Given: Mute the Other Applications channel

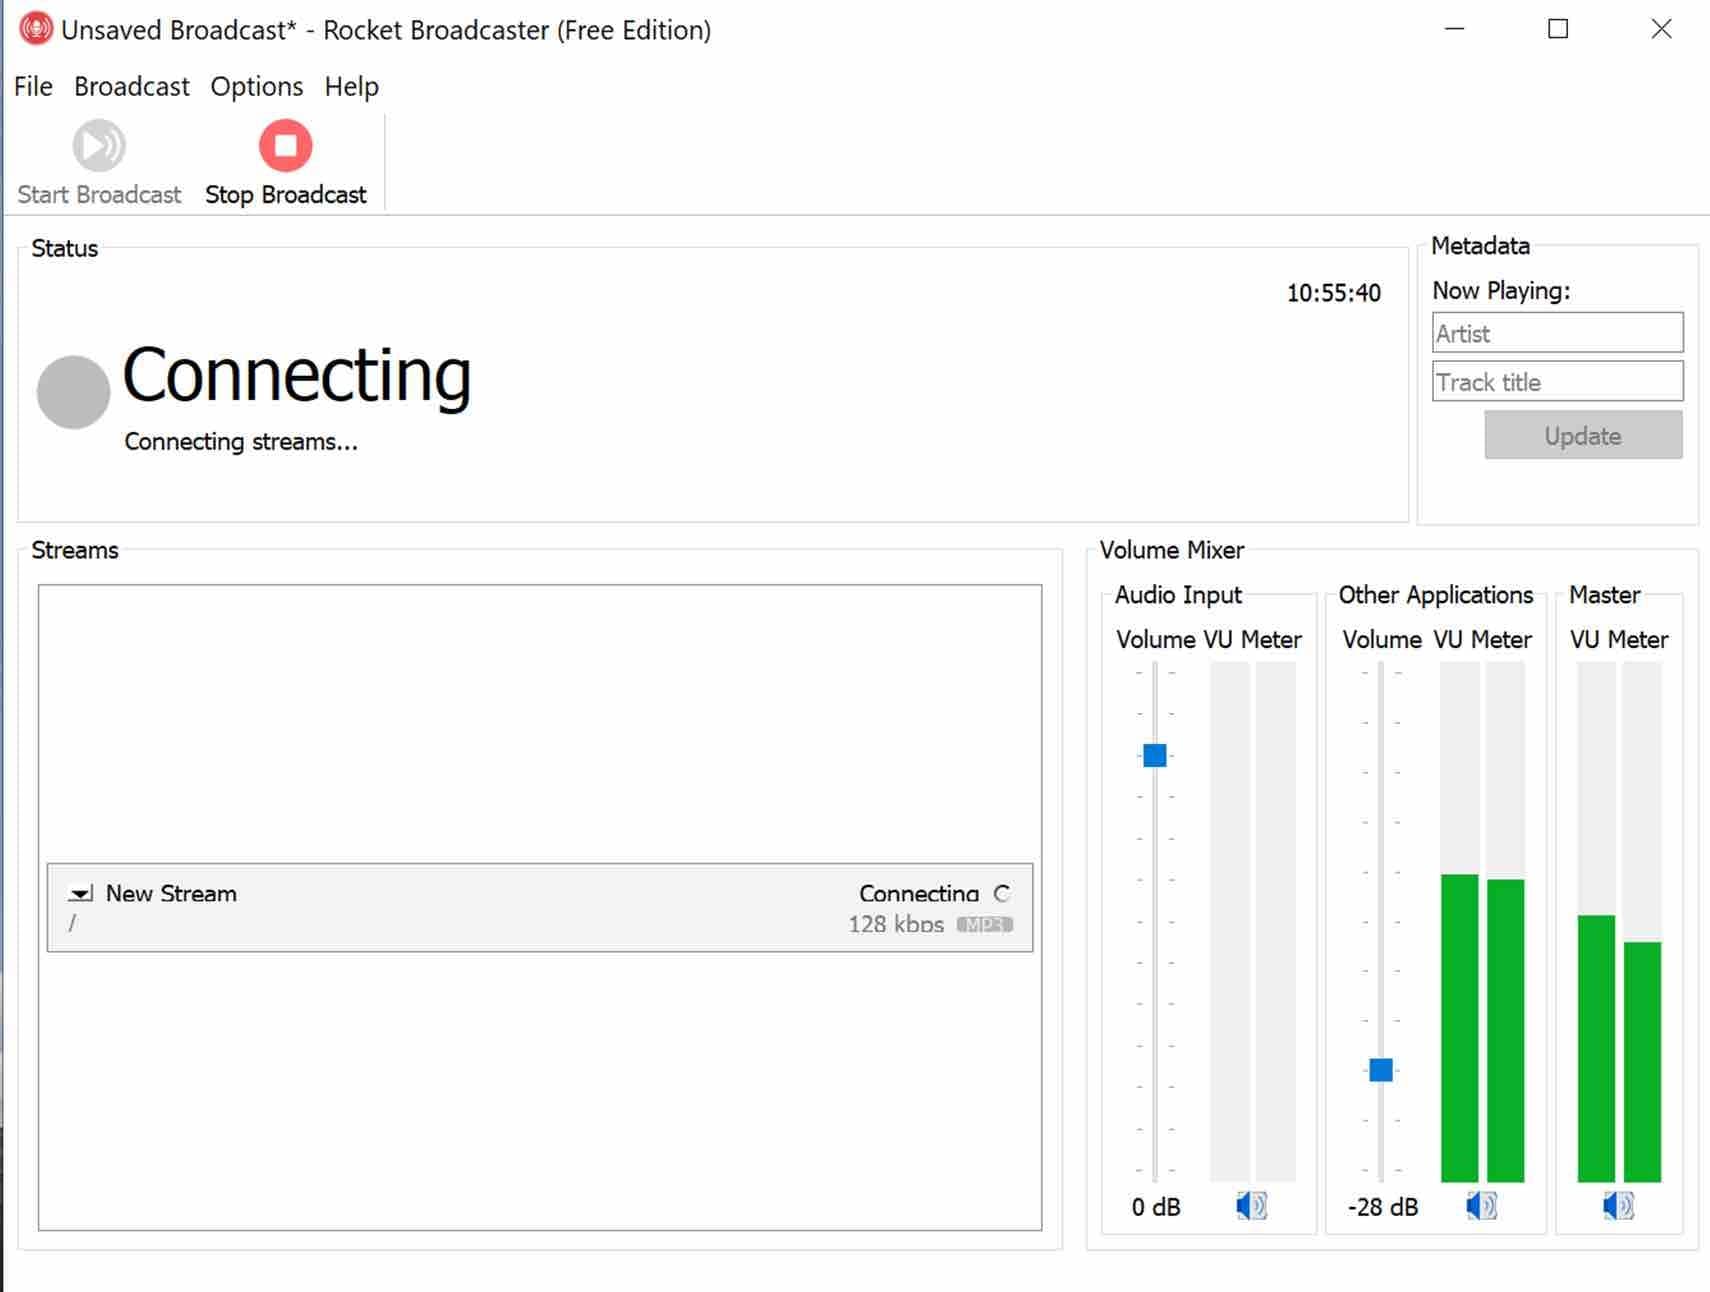Looking at the screenshot, I should pos(1482,1206).
